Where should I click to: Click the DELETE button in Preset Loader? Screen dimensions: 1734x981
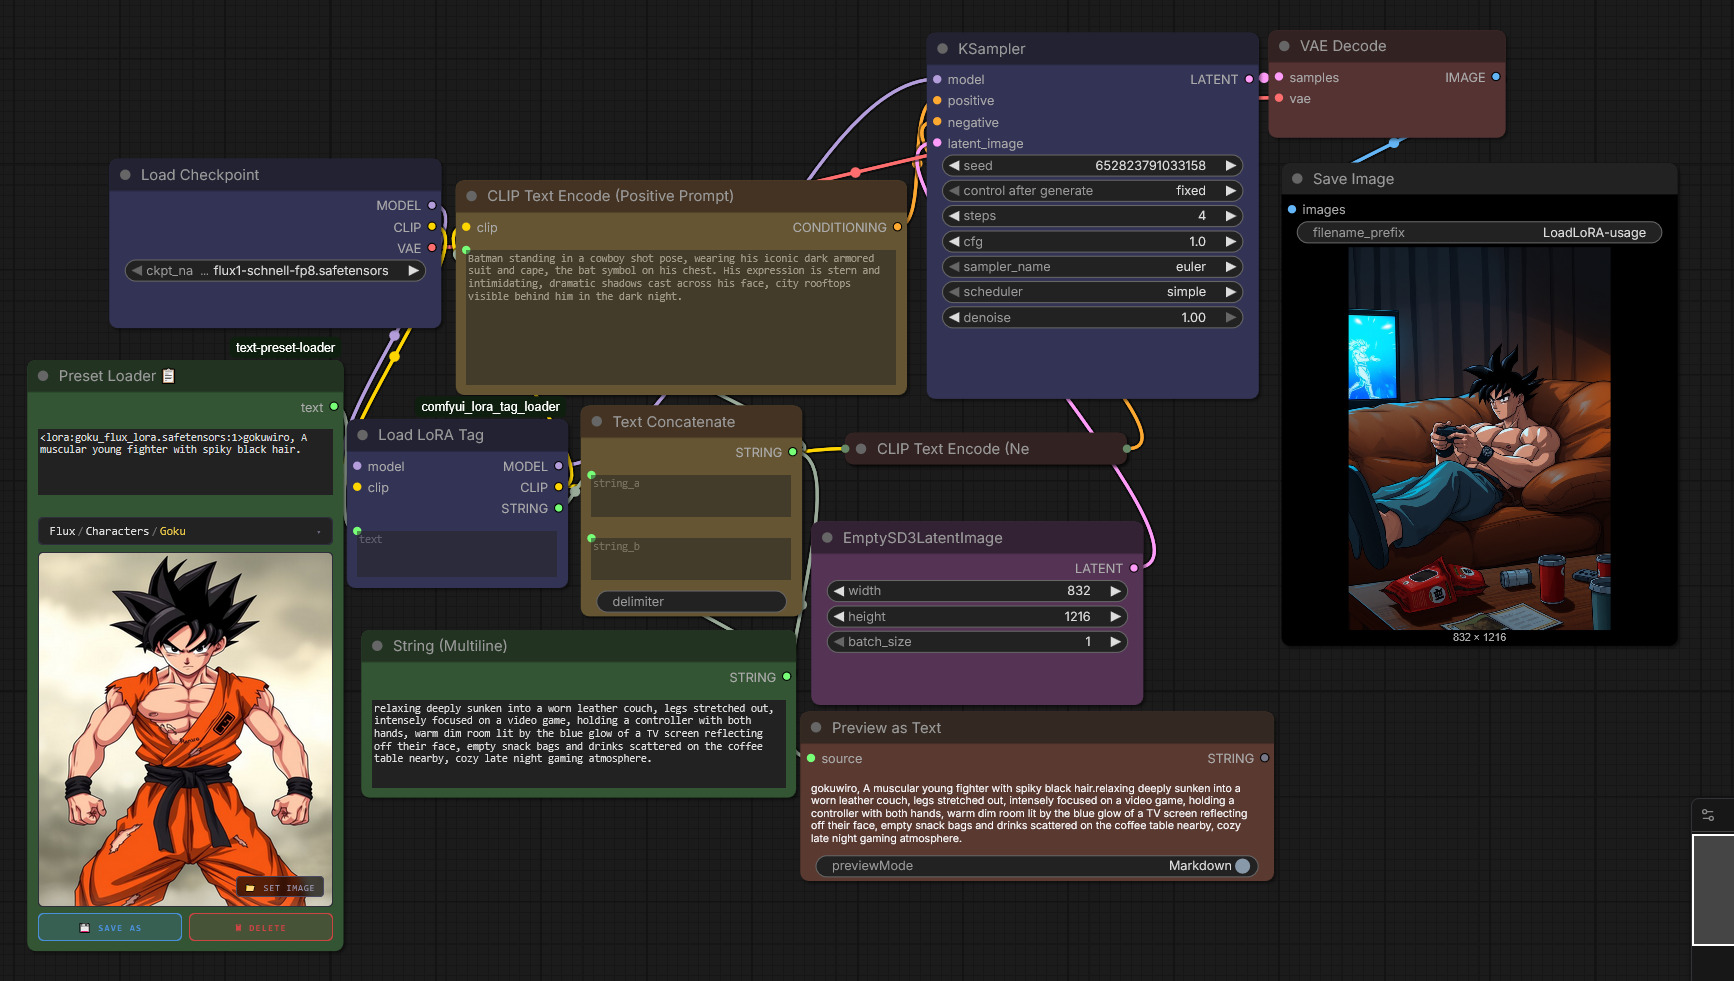[261, 928]
